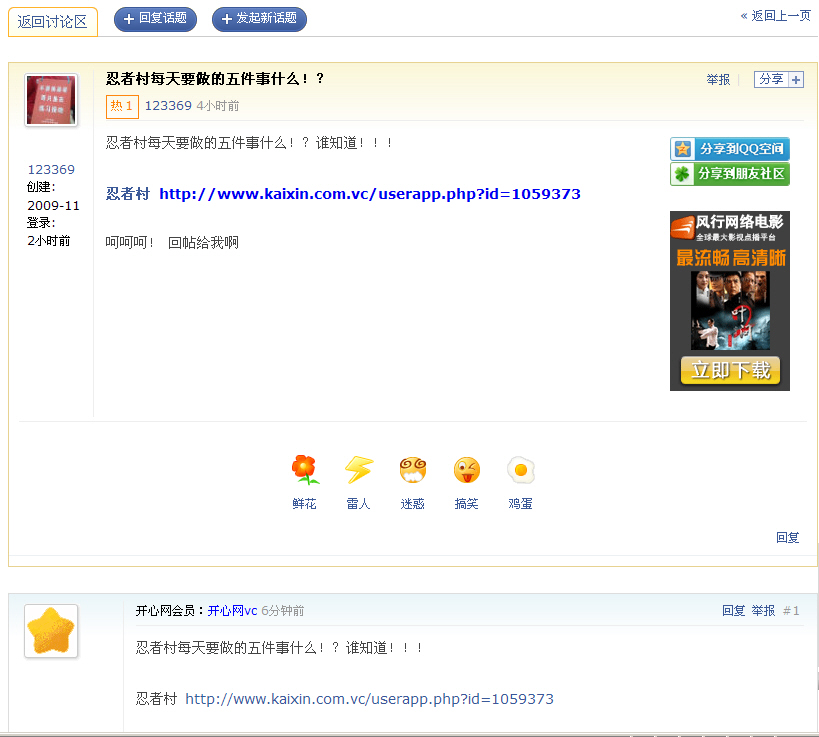Click the 4小时前 timestamp

coord(218,106)
